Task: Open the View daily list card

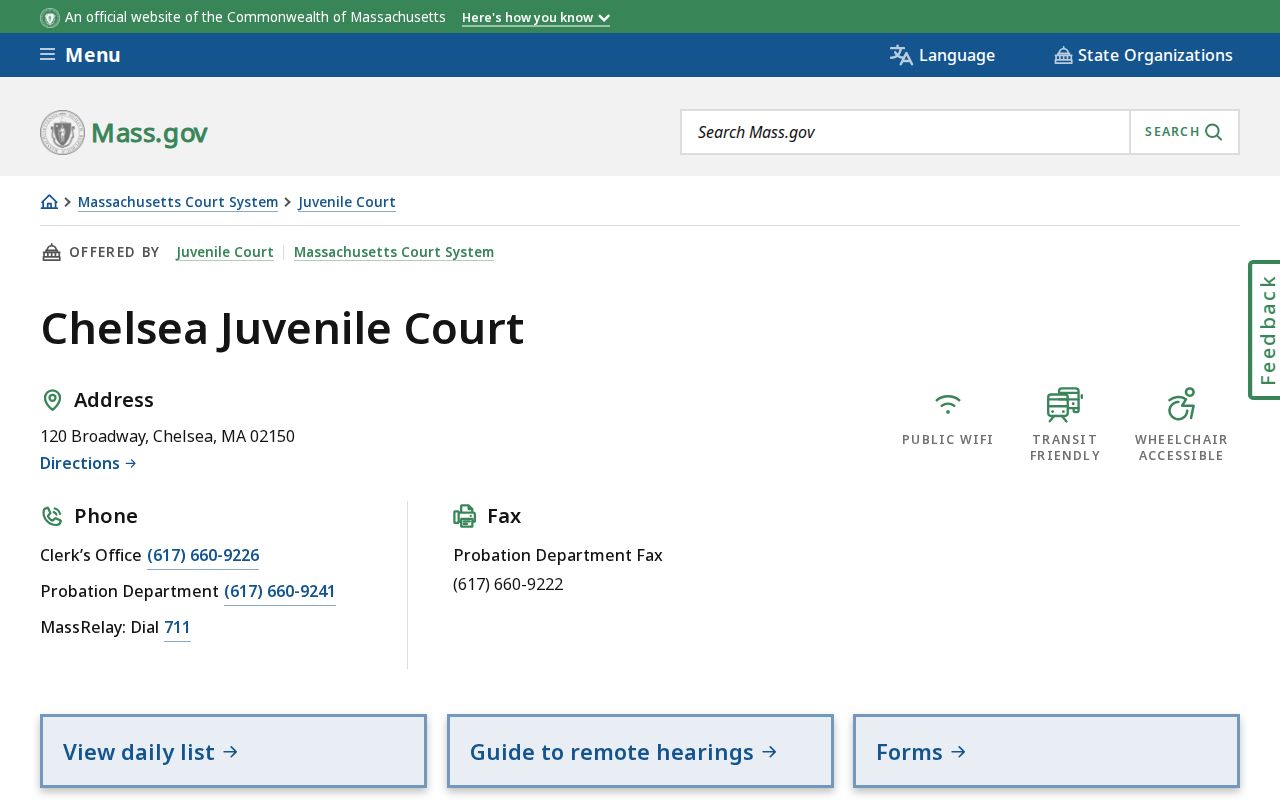Action: (233, 751)
